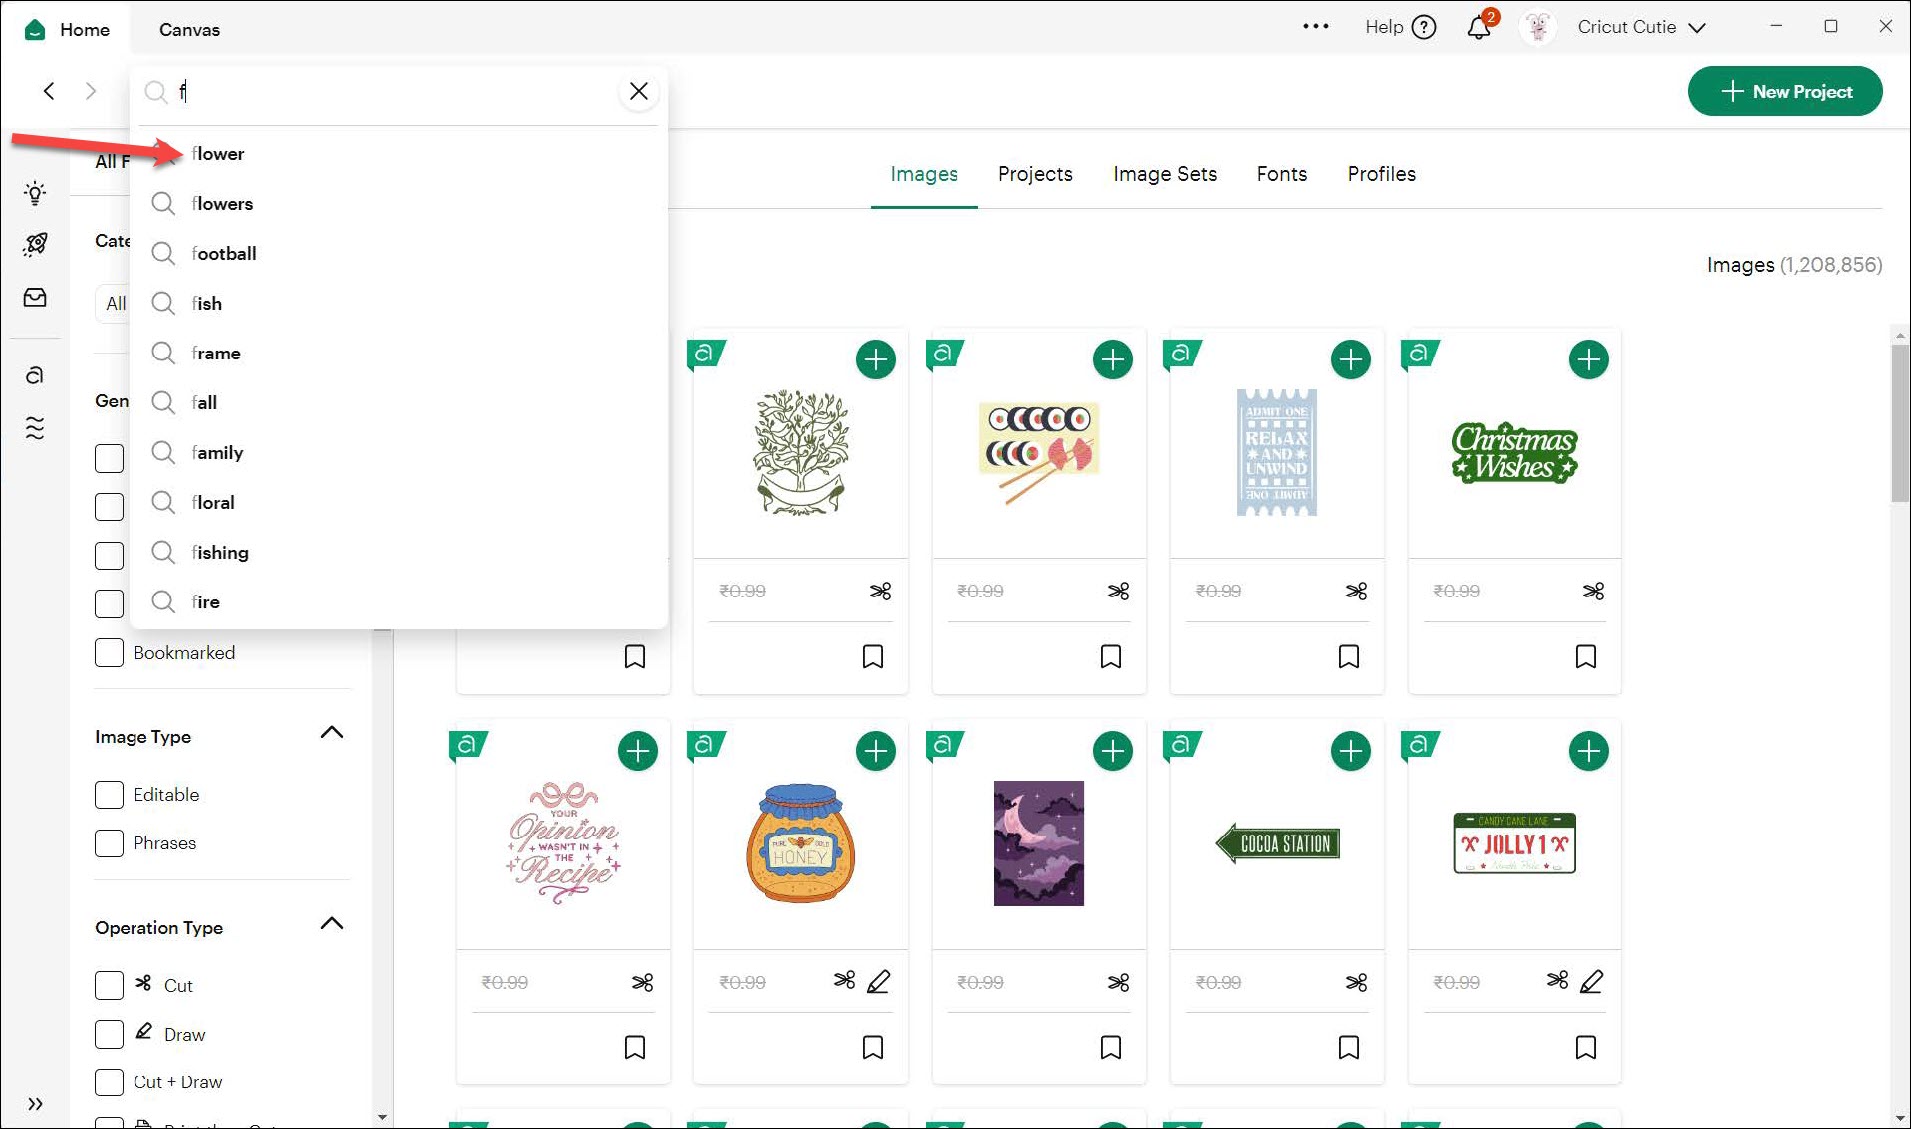Bookmark the Honey jar image
Screen dimensions: 1911x1129
872,1047
